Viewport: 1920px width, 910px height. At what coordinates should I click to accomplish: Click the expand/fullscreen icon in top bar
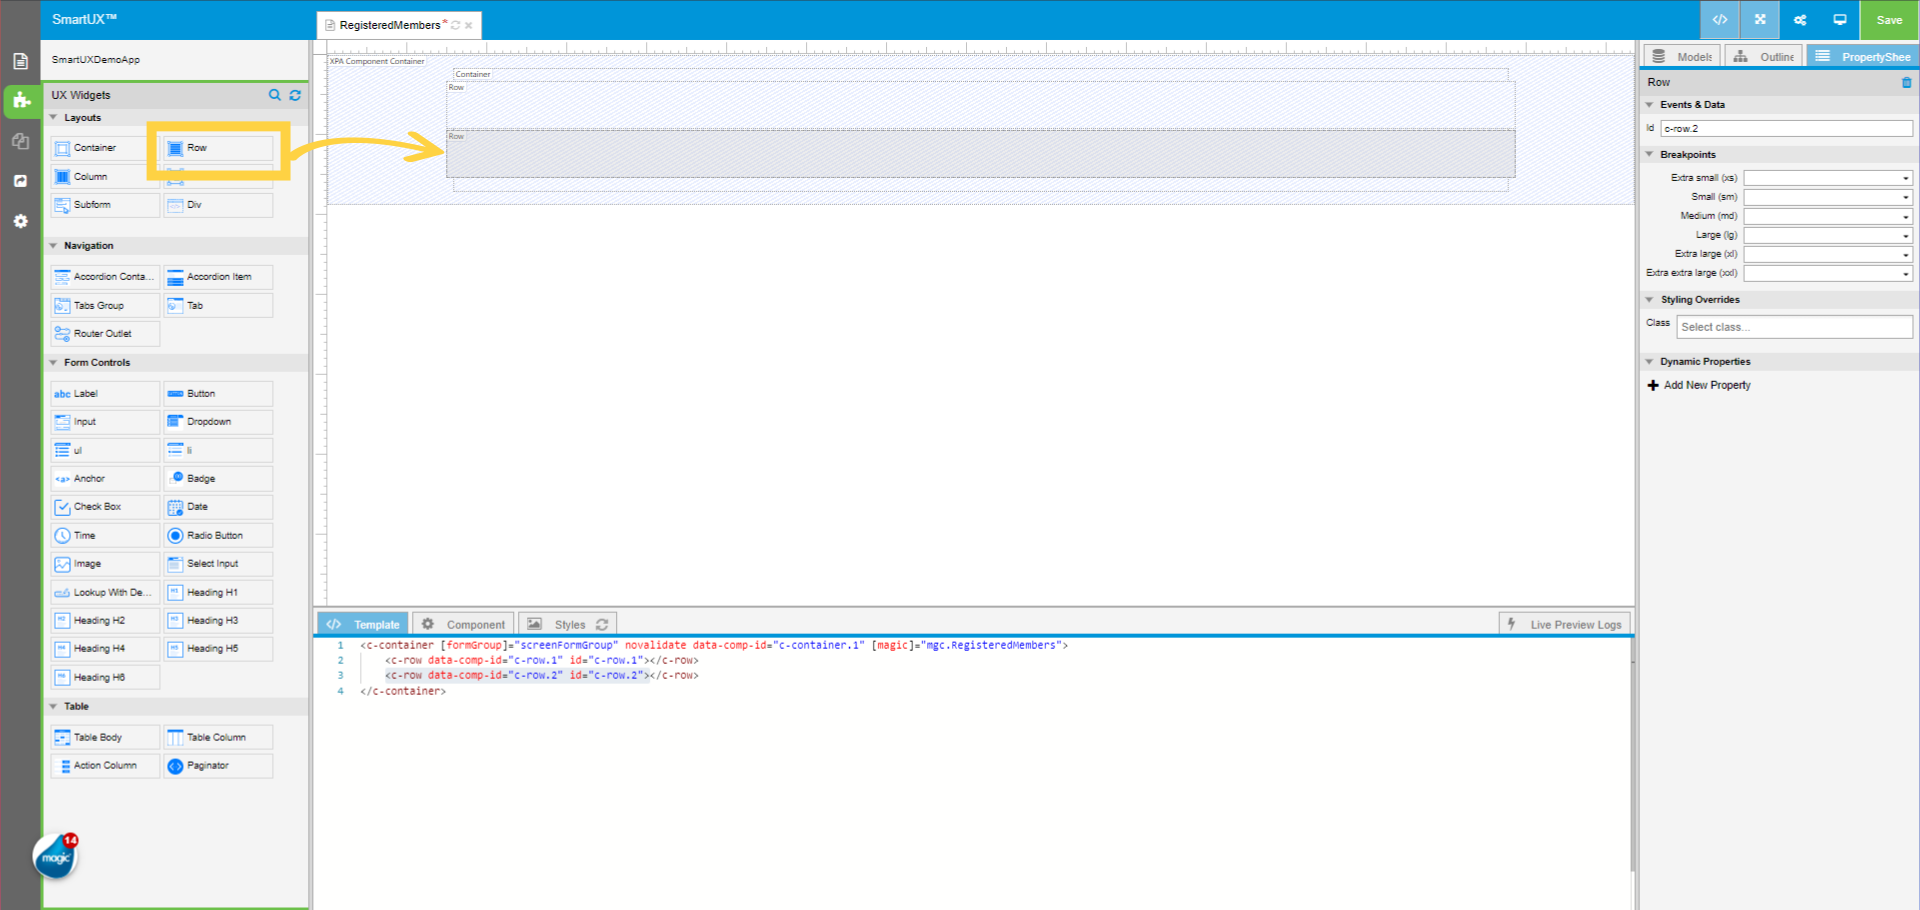coord(1760,19)
